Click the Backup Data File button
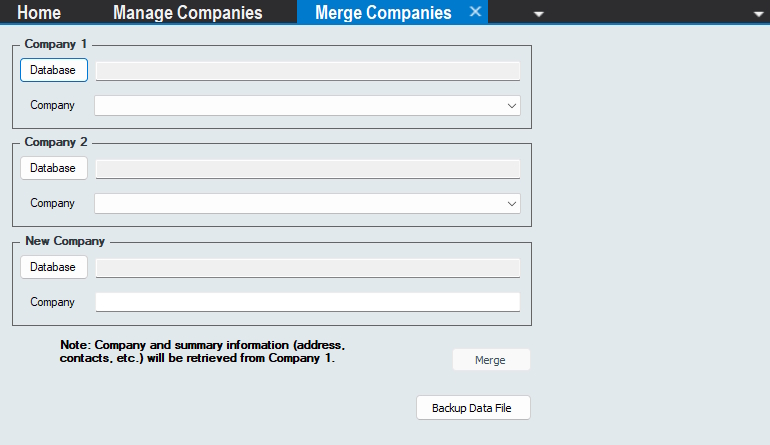Viewport: 770px width, 445px height. [x=473, y=408]
